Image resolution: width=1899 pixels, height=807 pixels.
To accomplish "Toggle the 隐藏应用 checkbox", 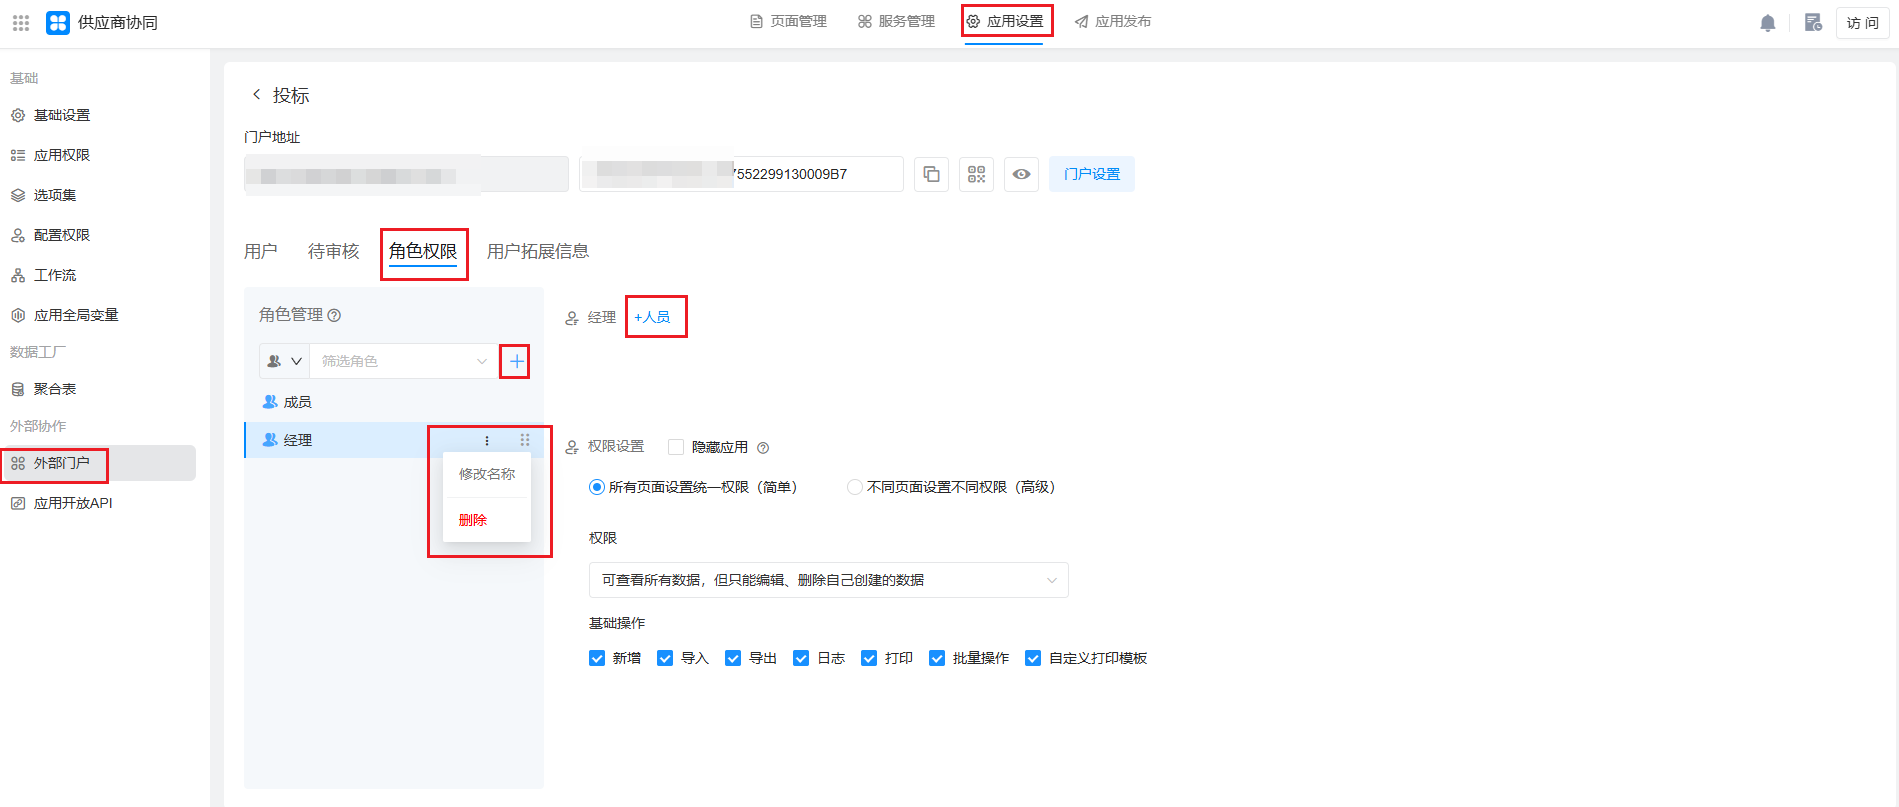I will 676,447.
